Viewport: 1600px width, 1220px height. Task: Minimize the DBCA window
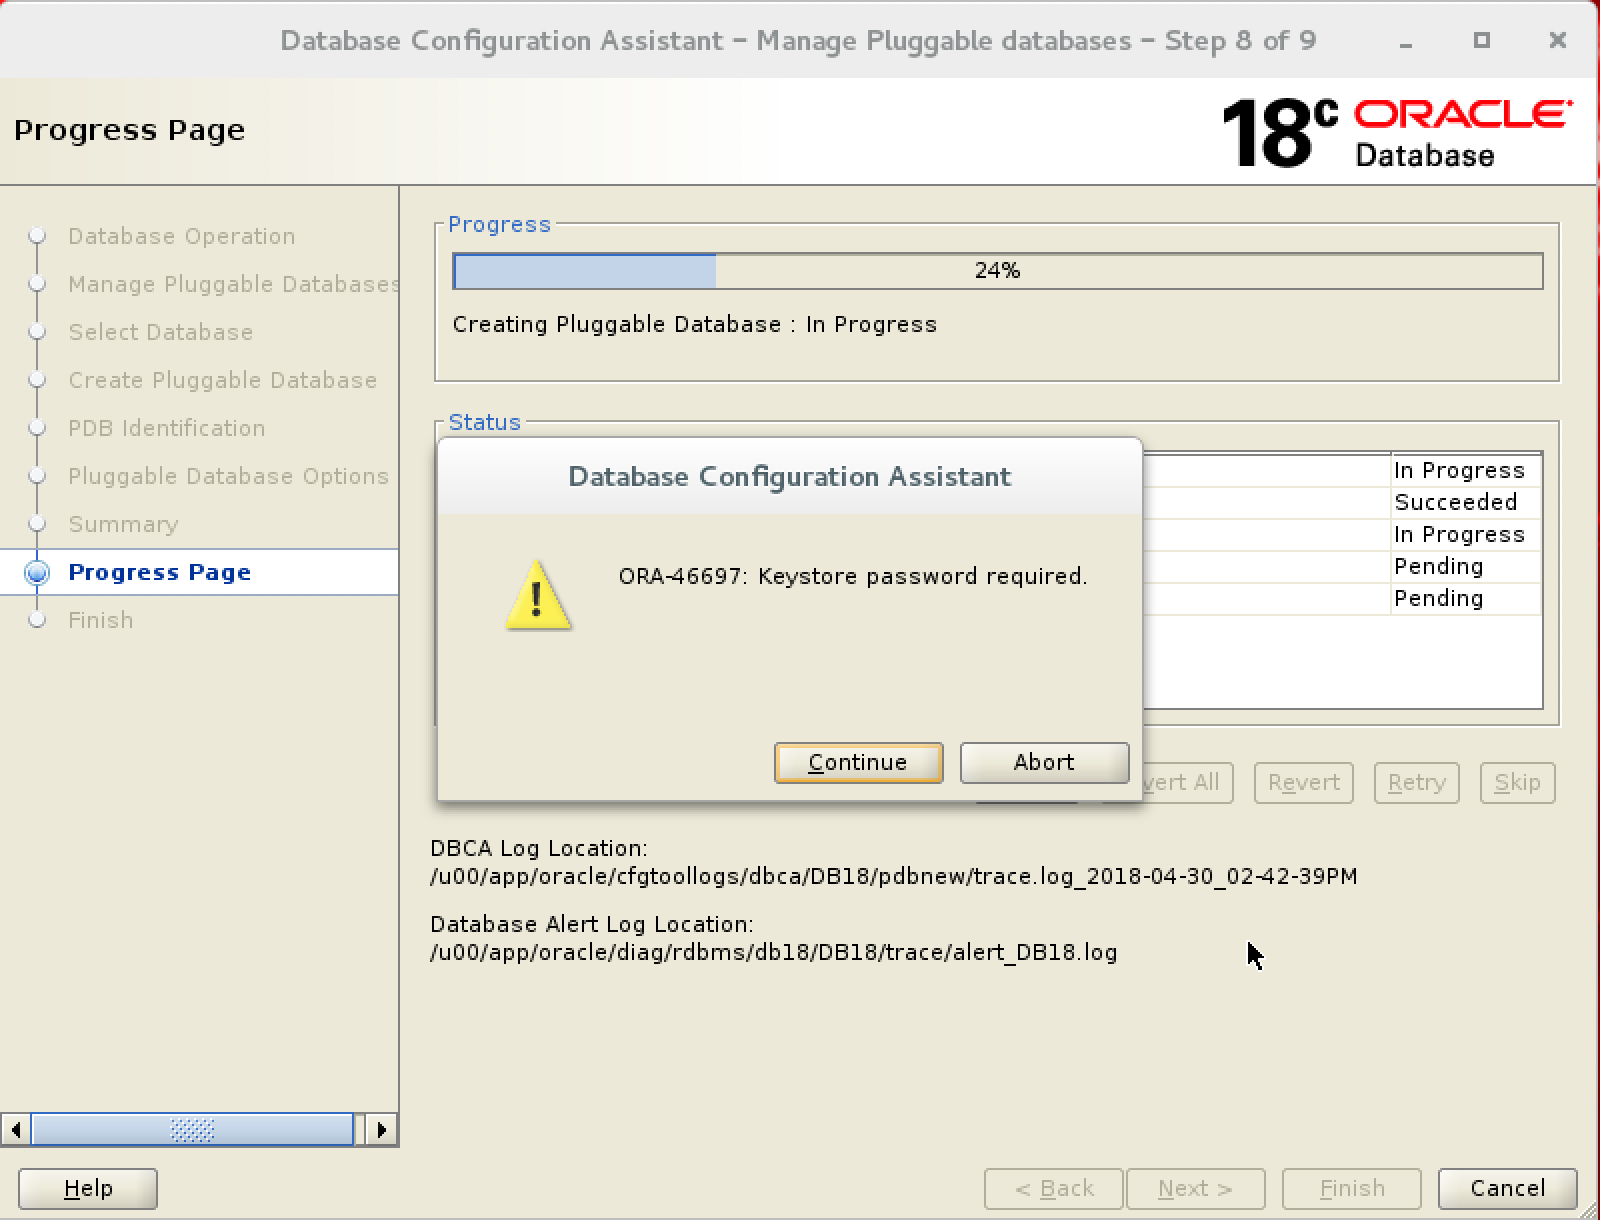pyautogui.click(x=1406, y=41)
